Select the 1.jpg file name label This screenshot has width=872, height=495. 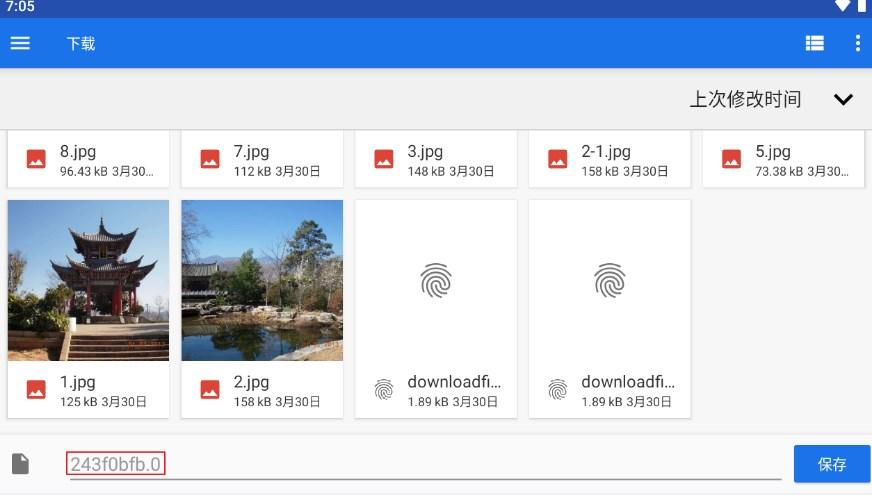[x=78, y=382]
